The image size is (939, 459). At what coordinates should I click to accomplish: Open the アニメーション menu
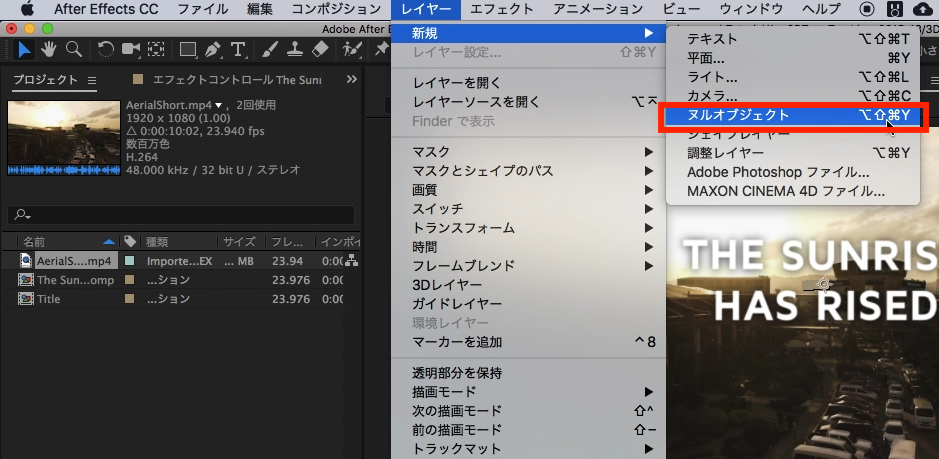(598, 9)
